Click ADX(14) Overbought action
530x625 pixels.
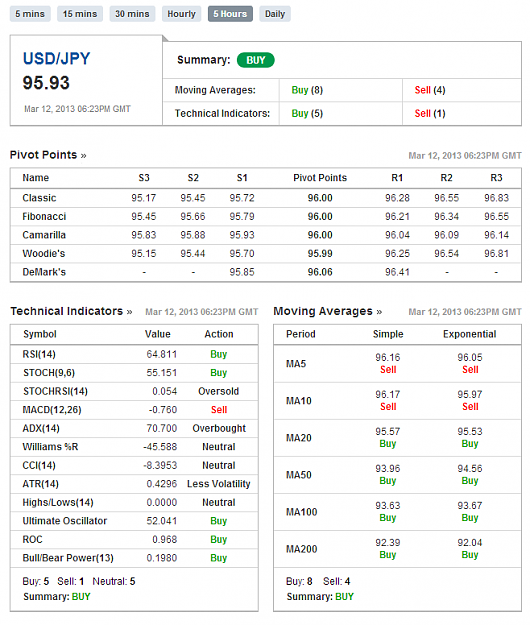[x=219, y=428]
